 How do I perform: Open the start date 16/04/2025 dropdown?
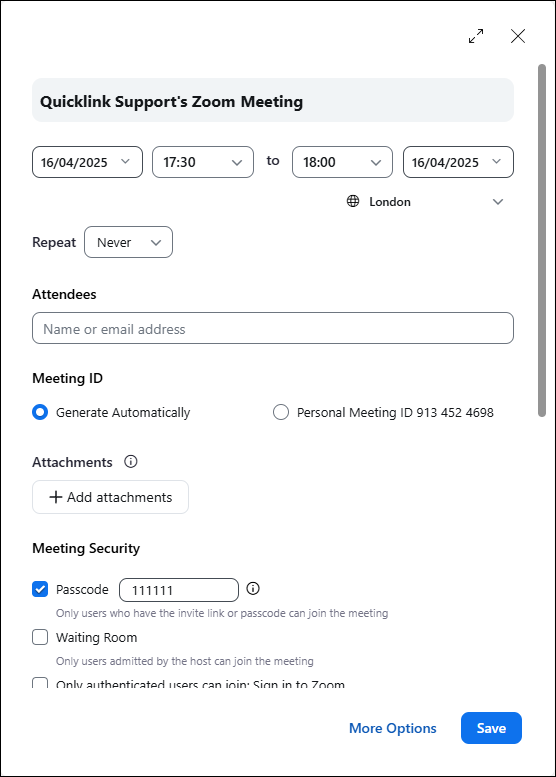(87, 162)
